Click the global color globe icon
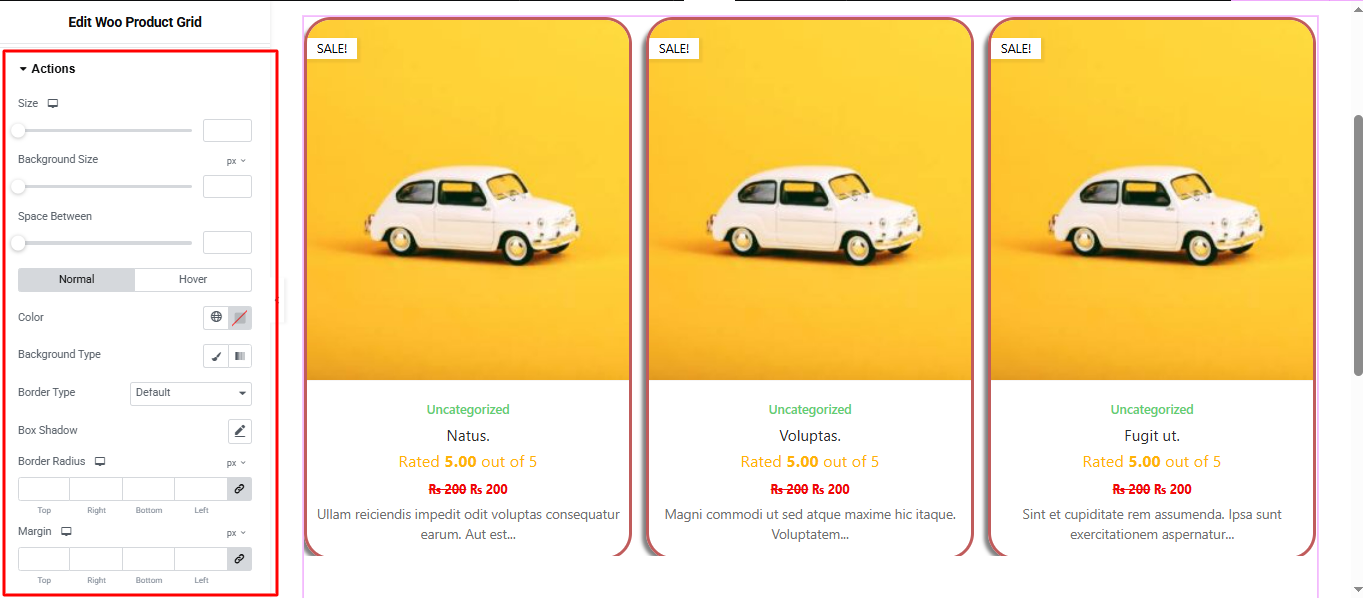 (216, 318)
